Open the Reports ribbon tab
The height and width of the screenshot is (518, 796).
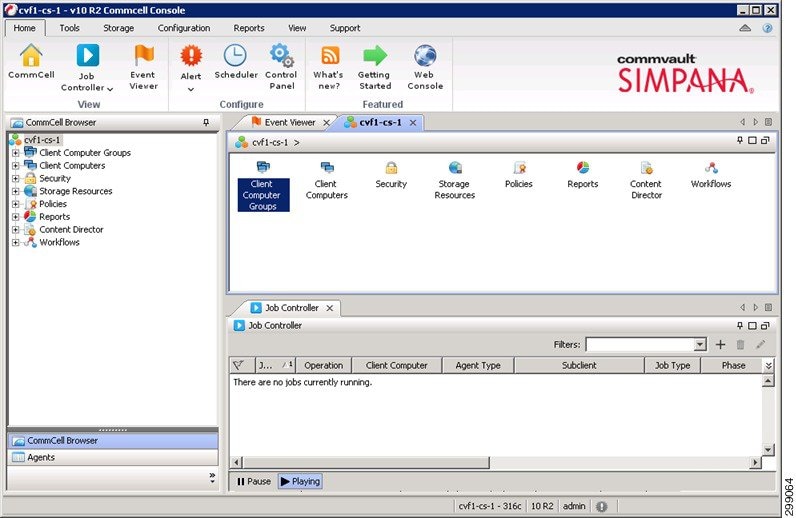(249, 28)
